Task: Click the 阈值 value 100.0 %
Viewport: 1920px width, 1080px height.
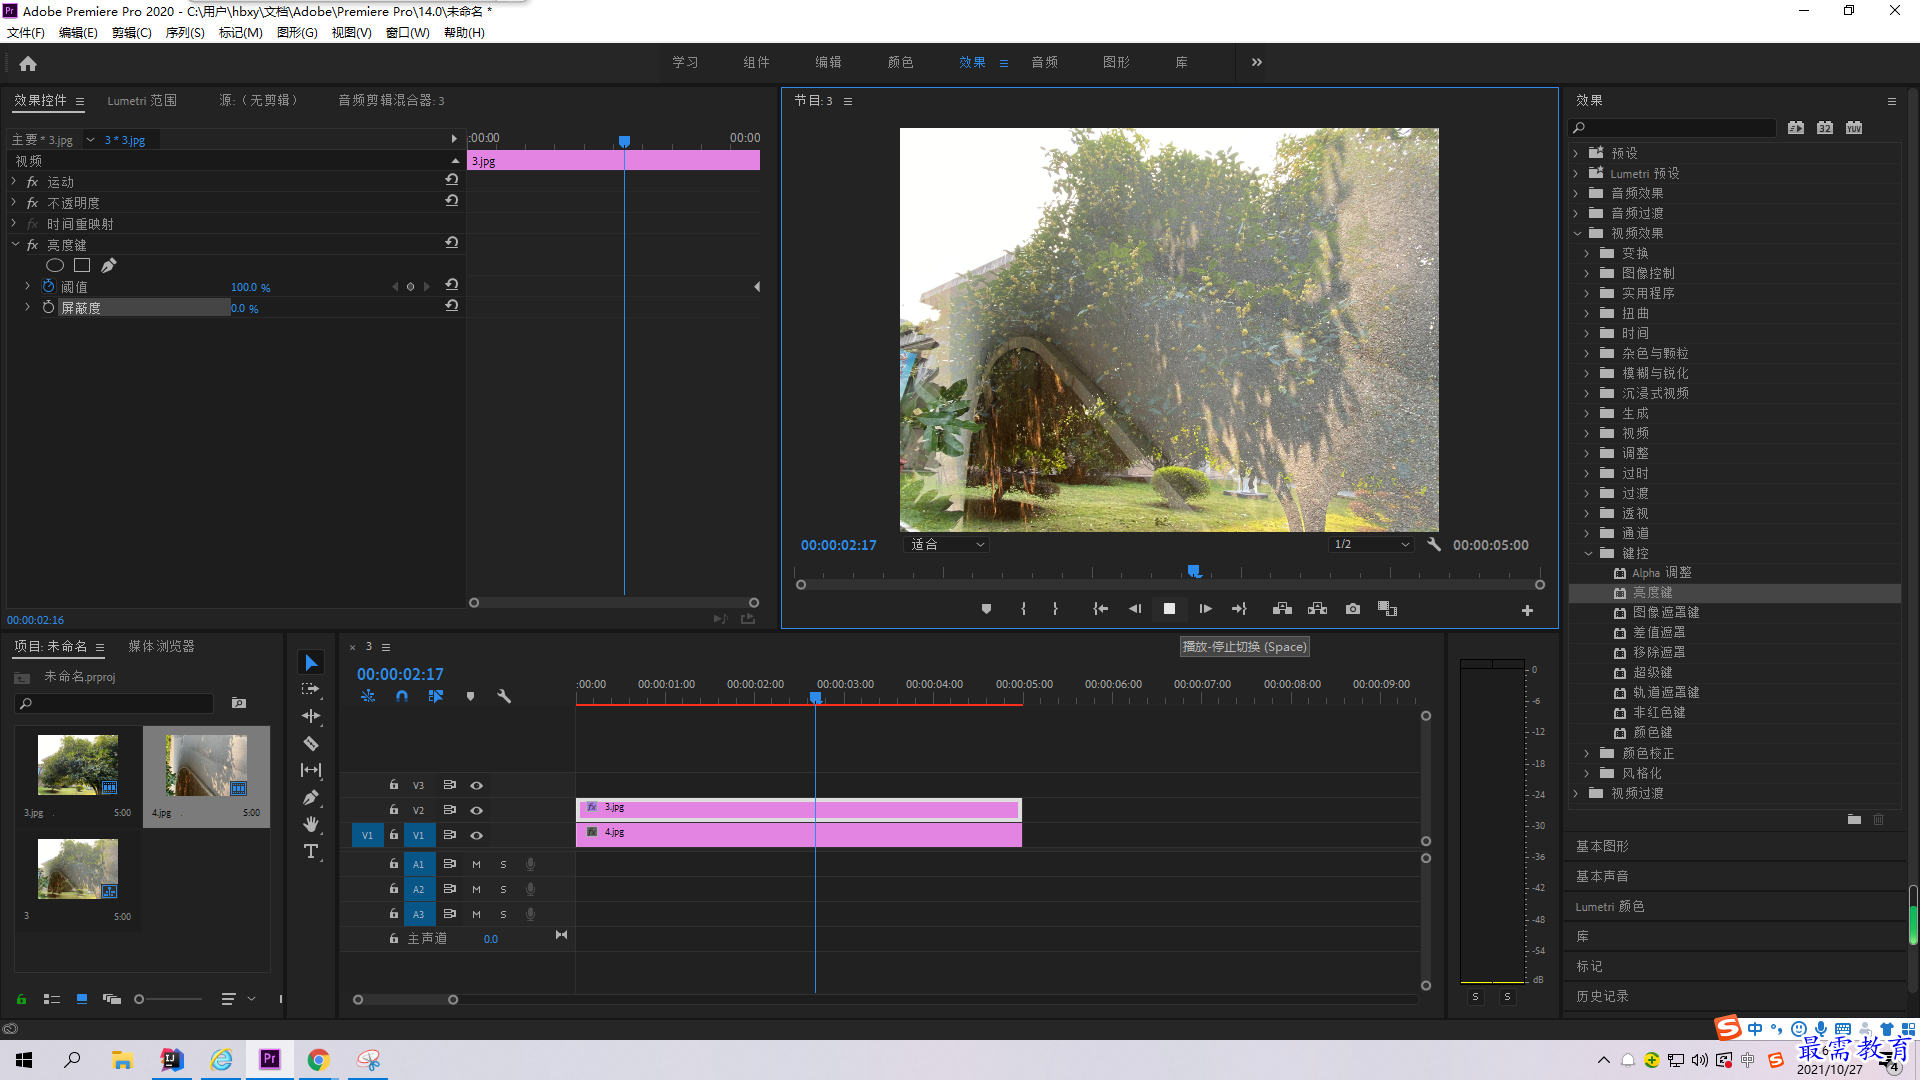Action: pos(250,287)
